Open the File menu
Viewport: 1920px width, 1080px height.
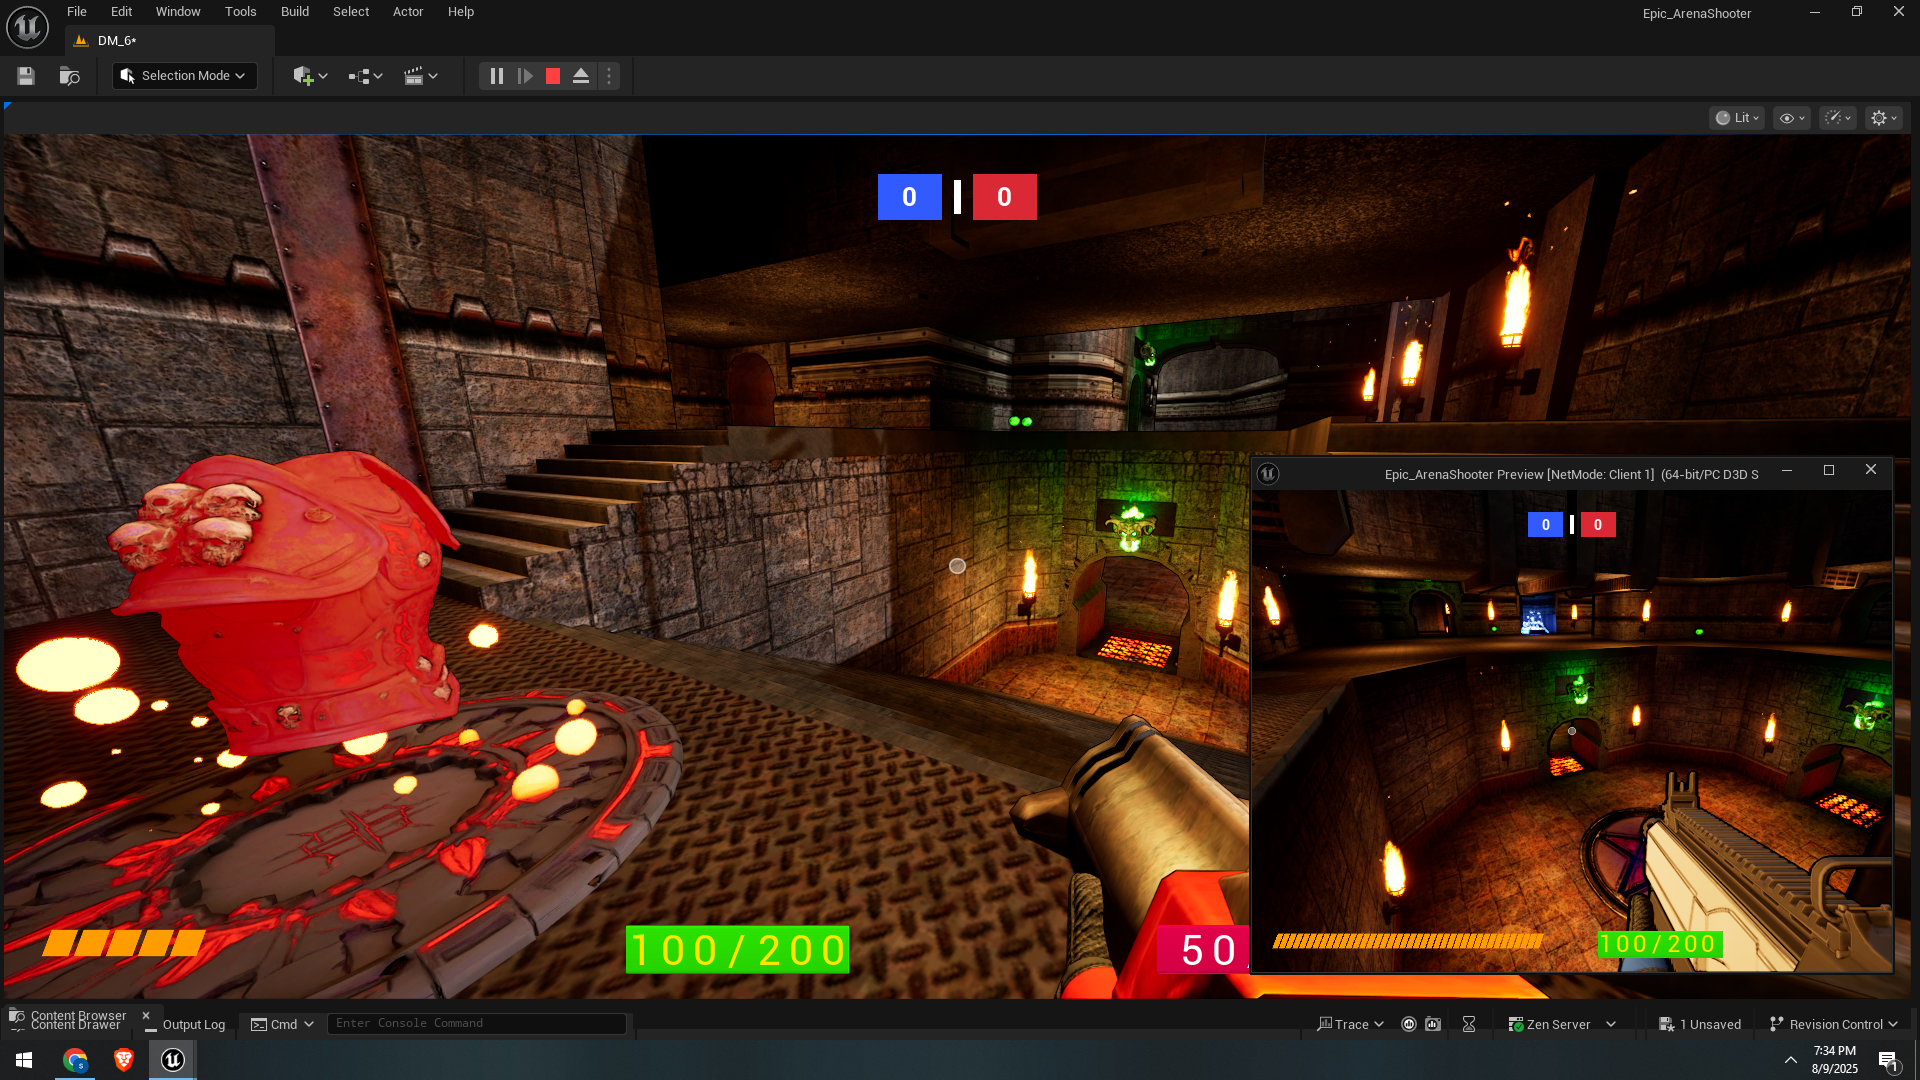77,12
